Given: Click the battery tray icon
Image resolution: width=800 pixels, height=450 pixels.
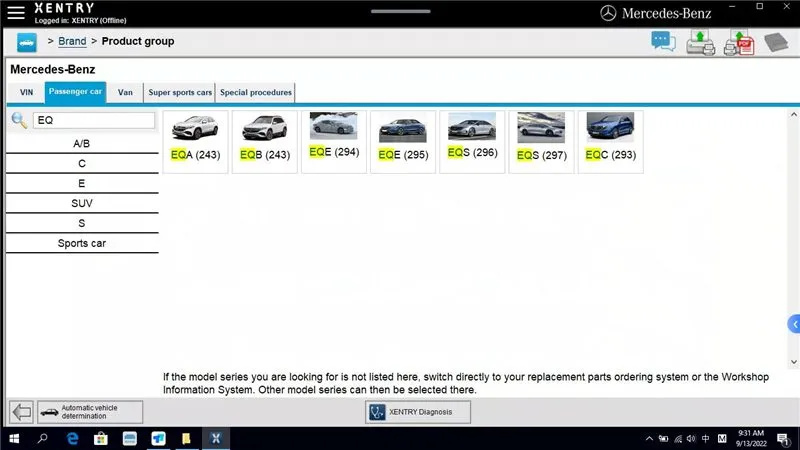Looking at the screenshot, I should tap(663, 438).
